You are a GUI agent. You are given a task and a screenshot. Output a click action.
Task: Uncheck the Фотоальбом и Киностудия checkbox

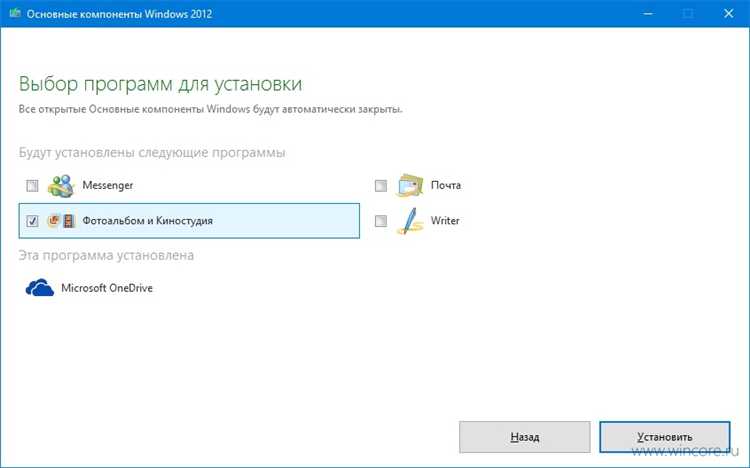point(33,221)
